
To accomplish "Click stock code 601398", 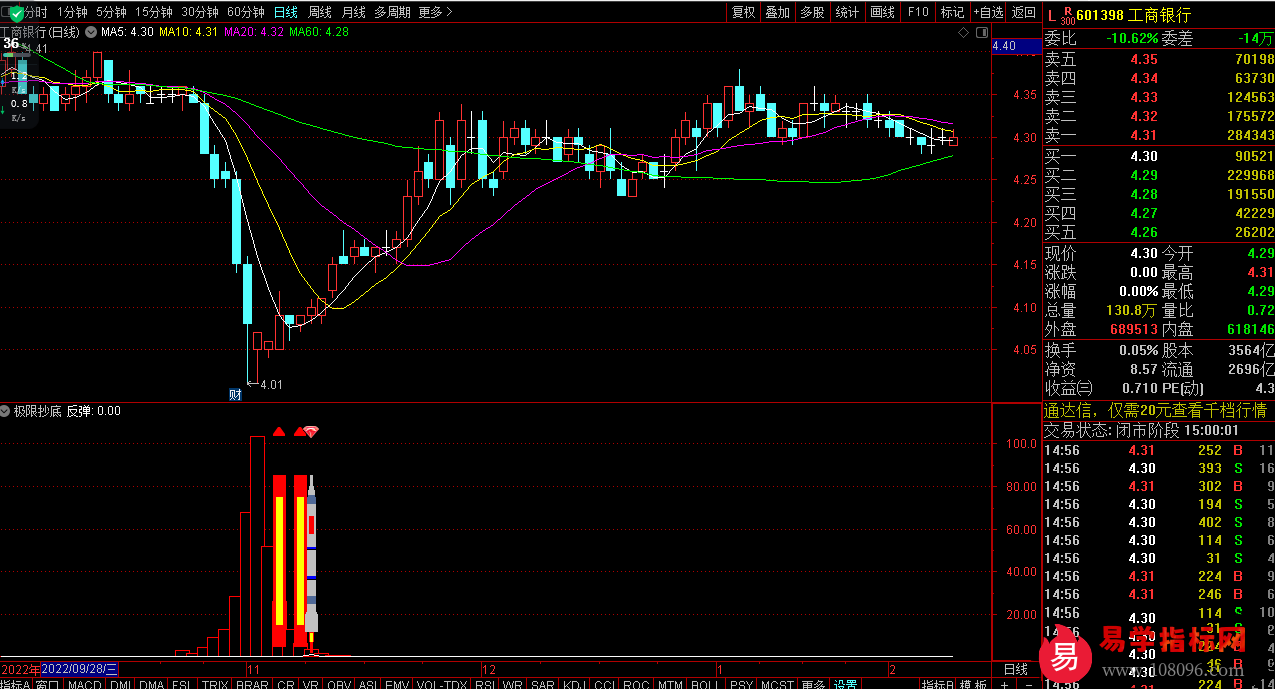I will tap(1102, 14).
